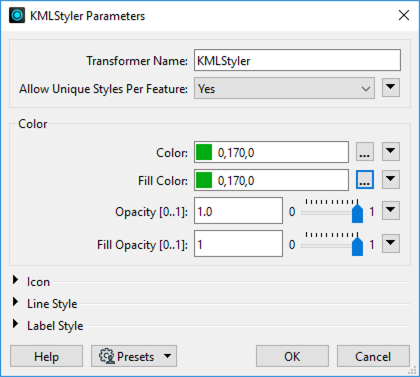
Task: Click the Cancel button
Action: tap(373, 356)
